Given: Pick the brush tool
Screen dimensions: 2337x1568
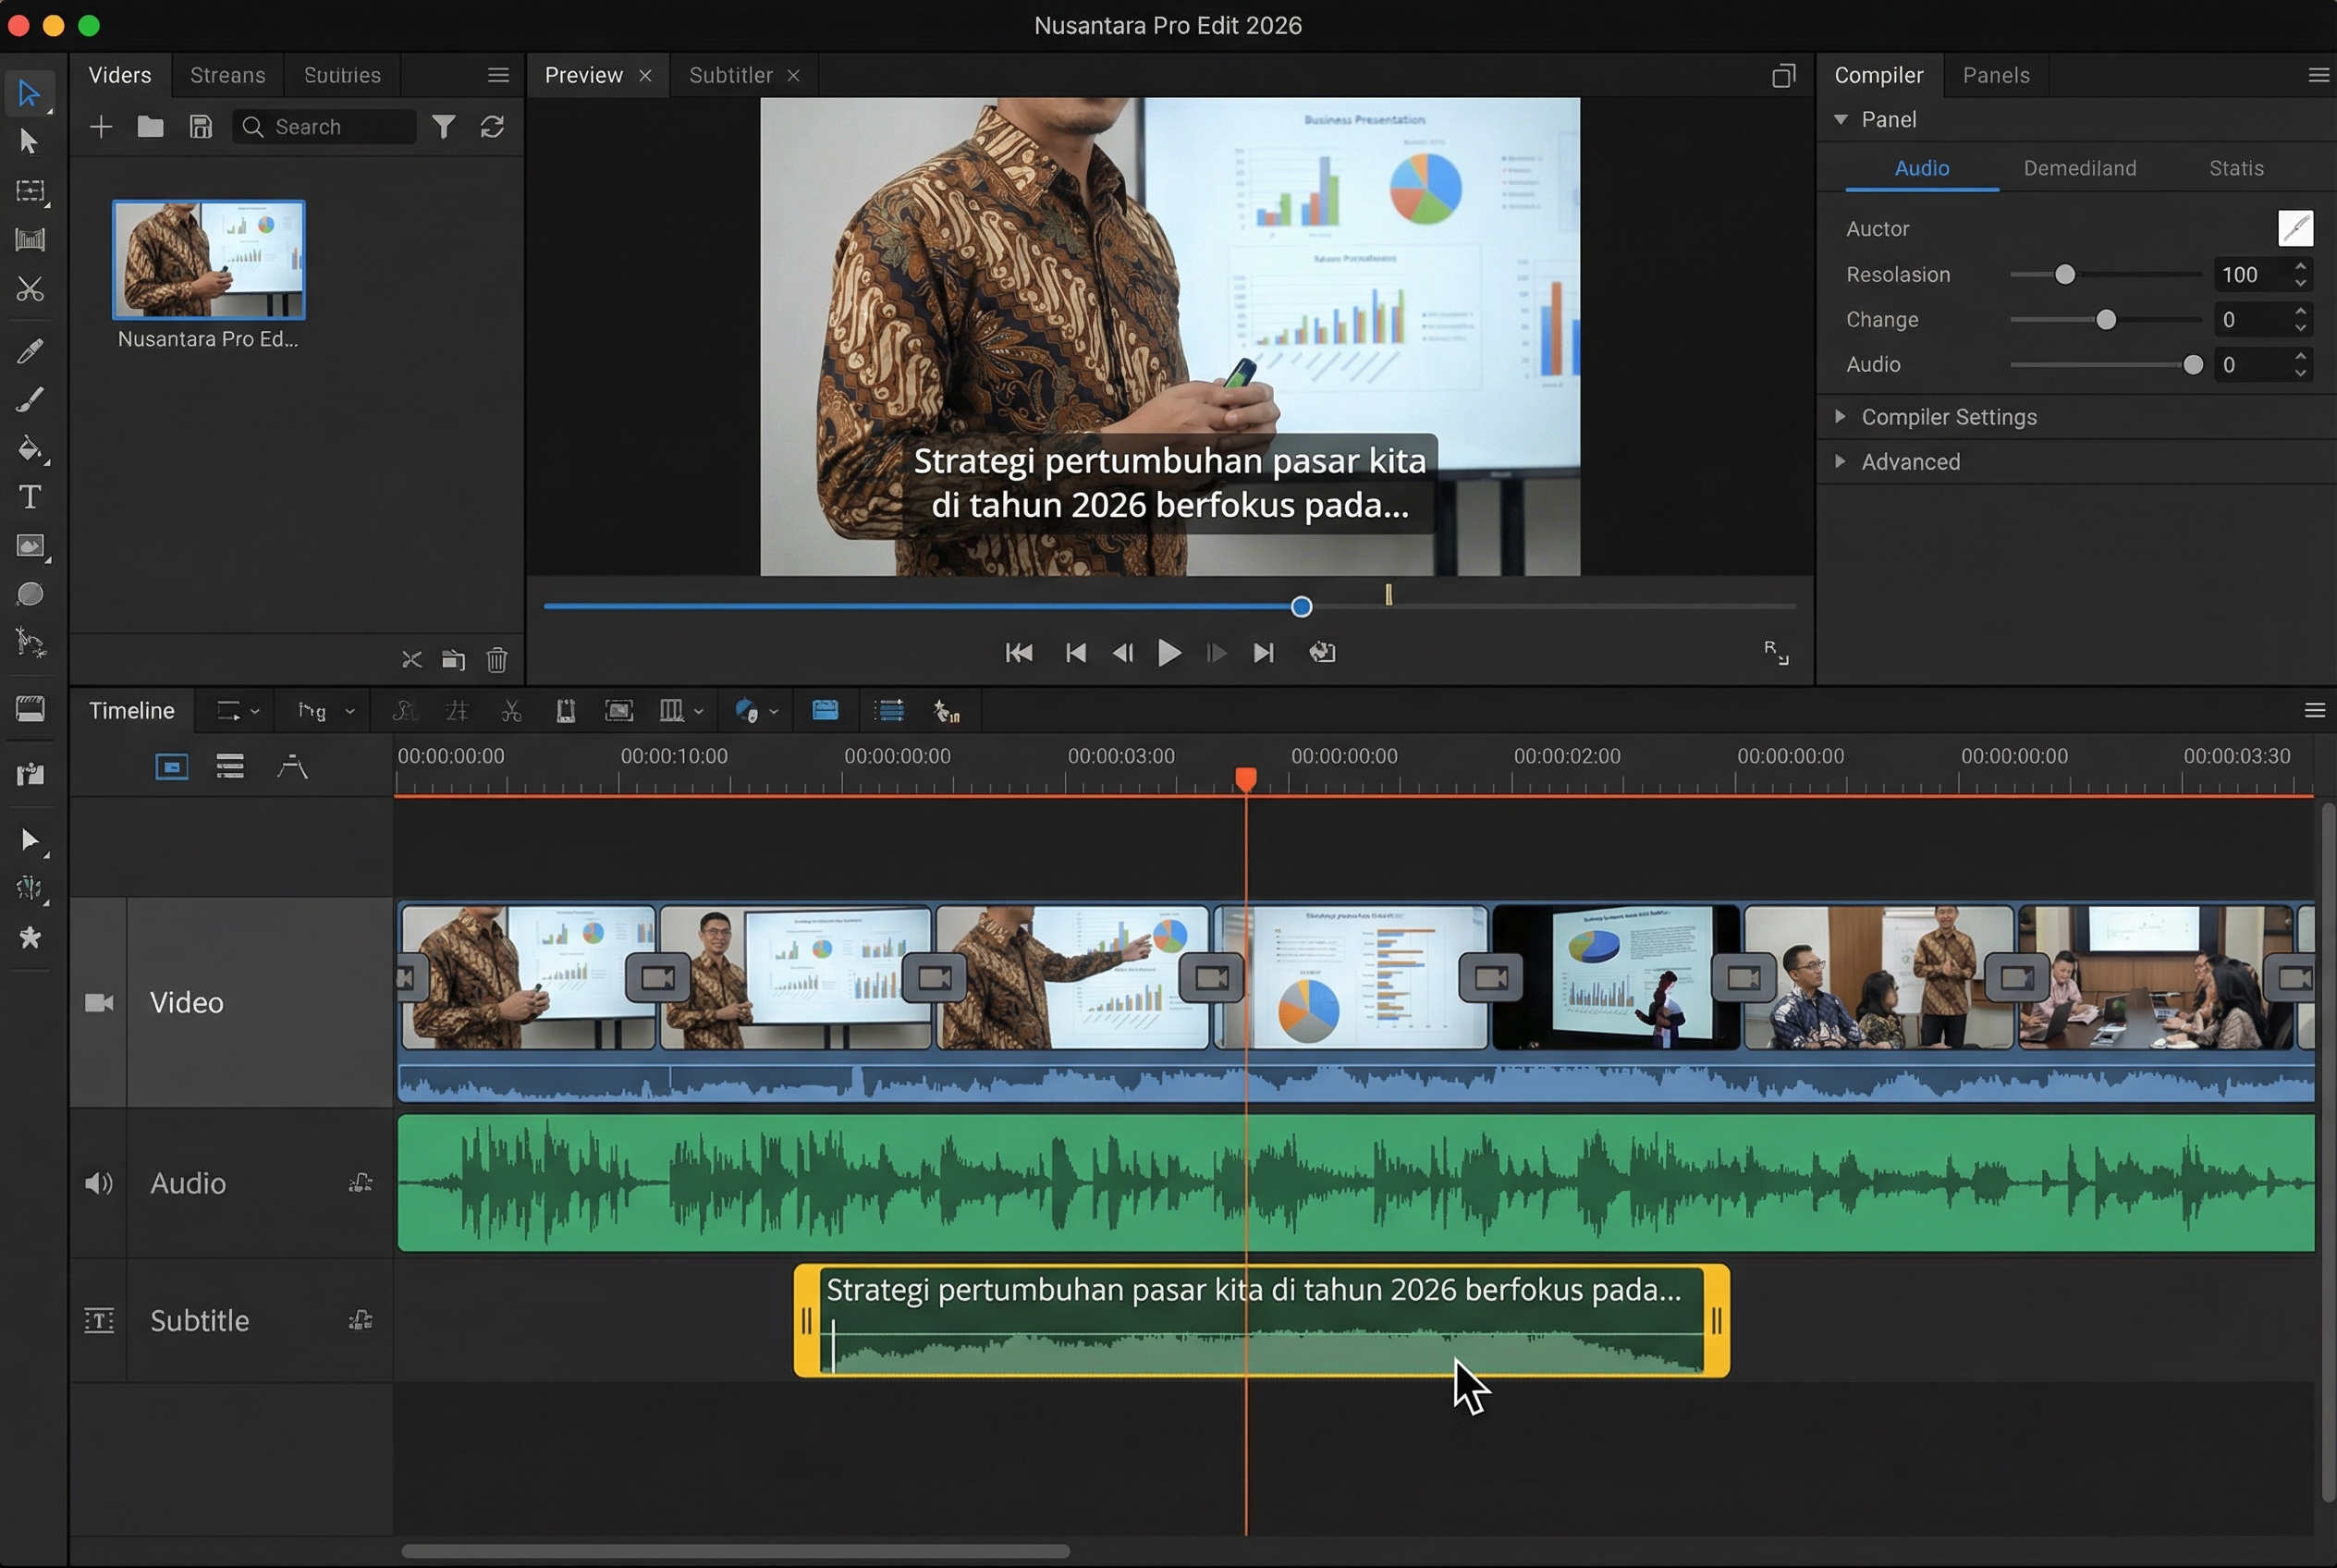Looking at the screenshot, I should coord(30,400).
